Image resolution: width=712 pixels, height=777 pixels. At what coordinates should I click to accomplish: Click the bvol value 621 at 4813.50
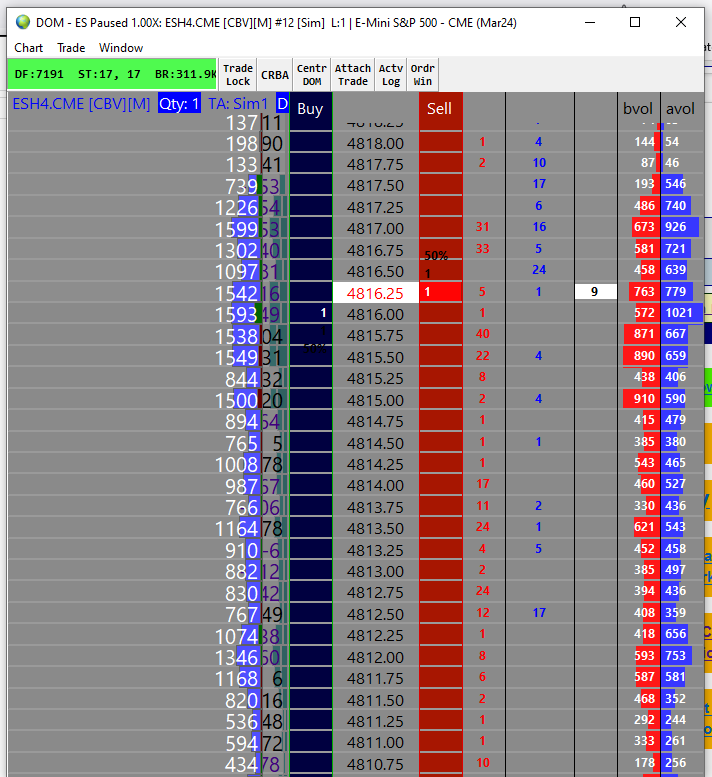click(646, 526)
